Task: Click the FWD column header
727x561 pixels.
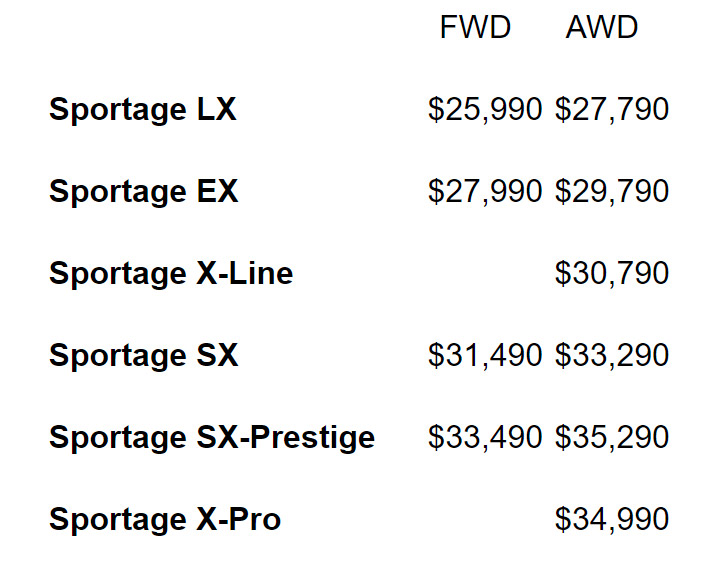Action: click(475, 28)
